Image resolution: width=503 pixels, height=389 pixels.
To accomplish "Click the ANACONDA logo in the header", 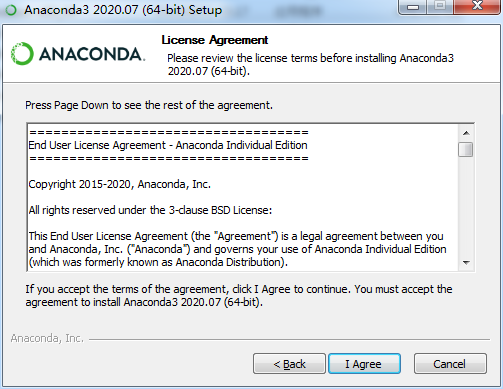I will pyautogui.click(x=78, y=53).
